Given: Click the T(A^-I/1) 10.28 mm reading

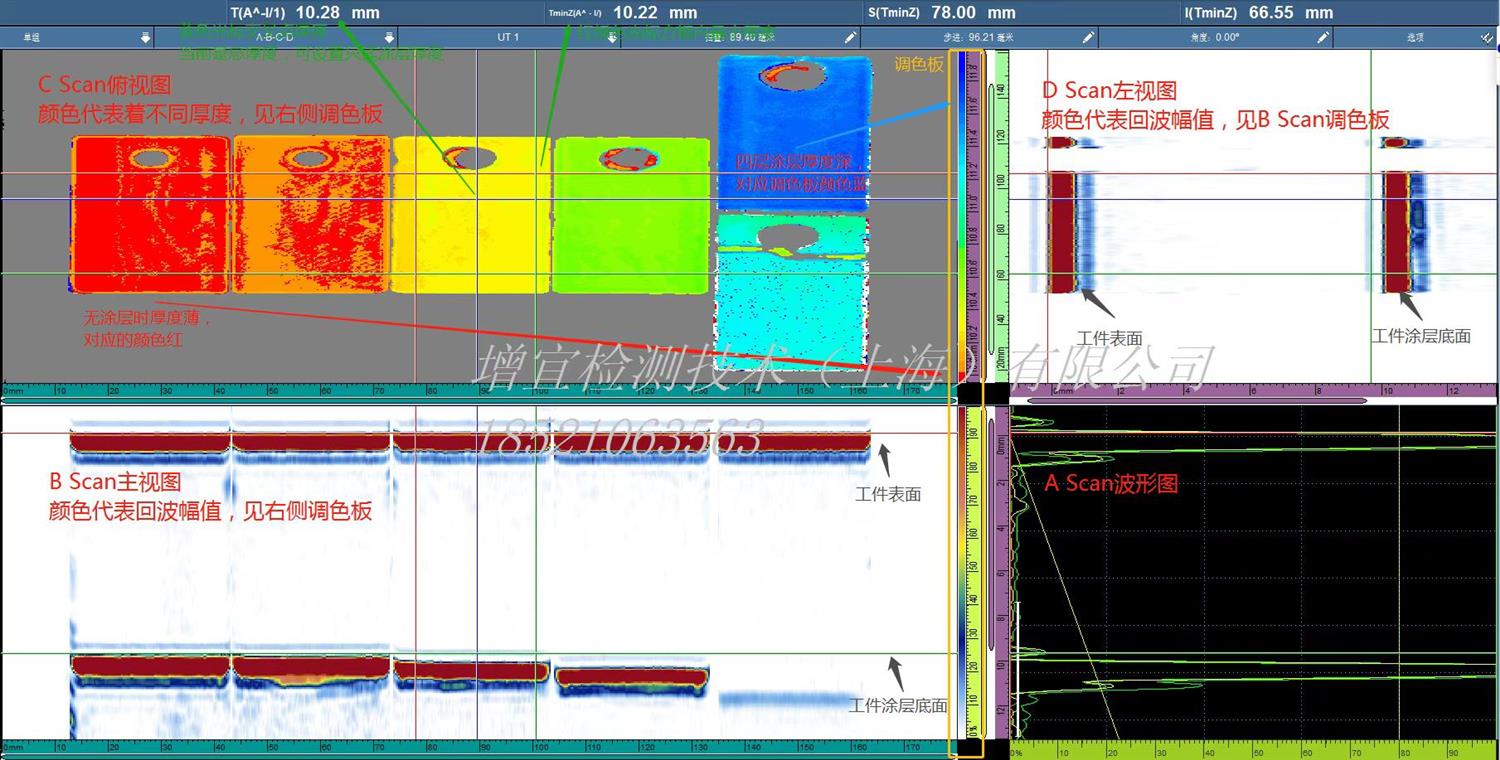Looking at the screenshot, I should [x=305, y=13].
